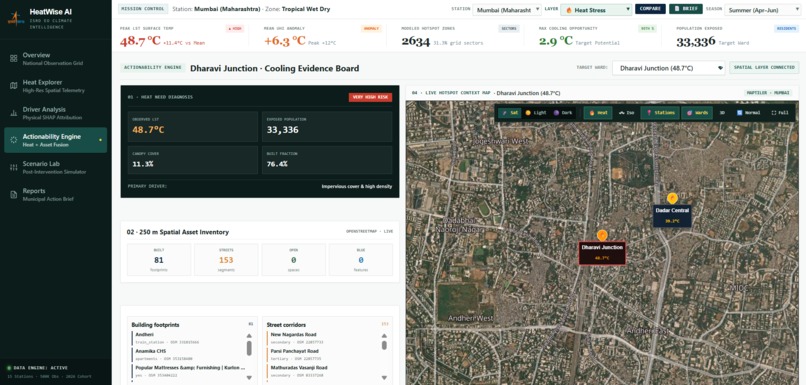806x385 pixels.
Task: Click the Streets 153 segments card
Action: click(226, 260)
